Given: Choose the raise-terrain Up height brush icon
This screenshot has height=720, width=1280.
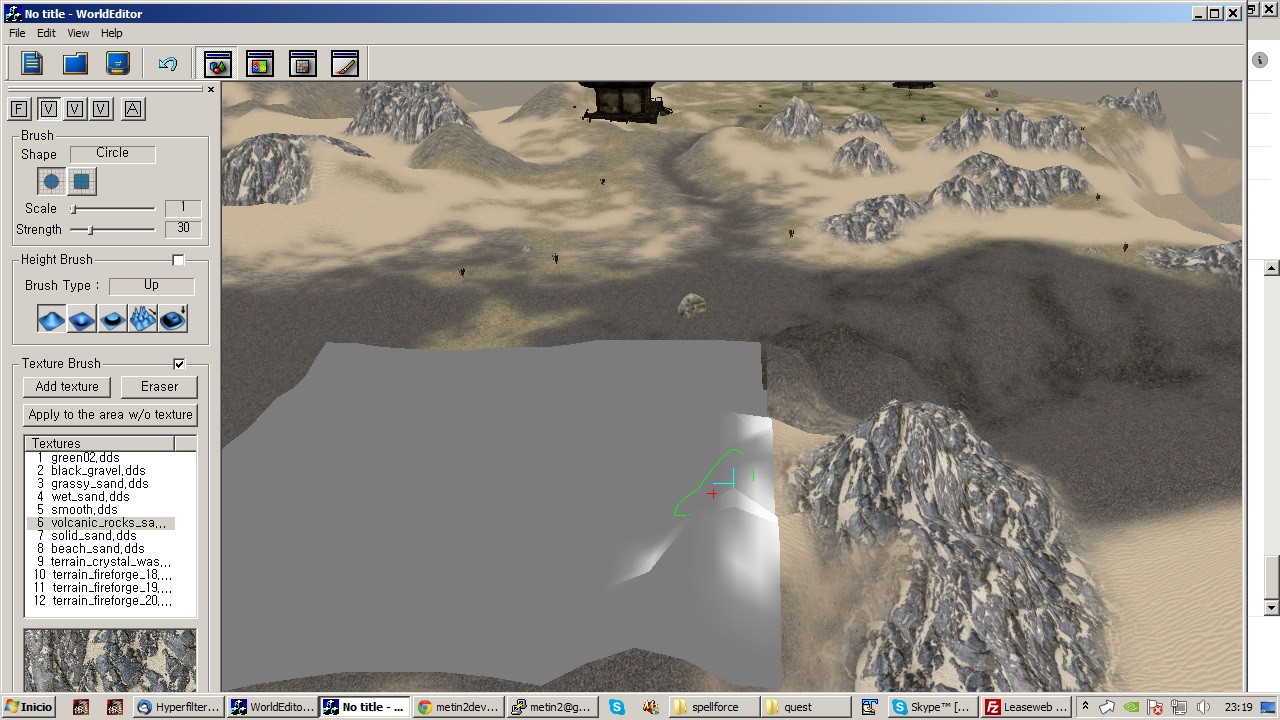Looking at the screenshot, I should (51, 320).
